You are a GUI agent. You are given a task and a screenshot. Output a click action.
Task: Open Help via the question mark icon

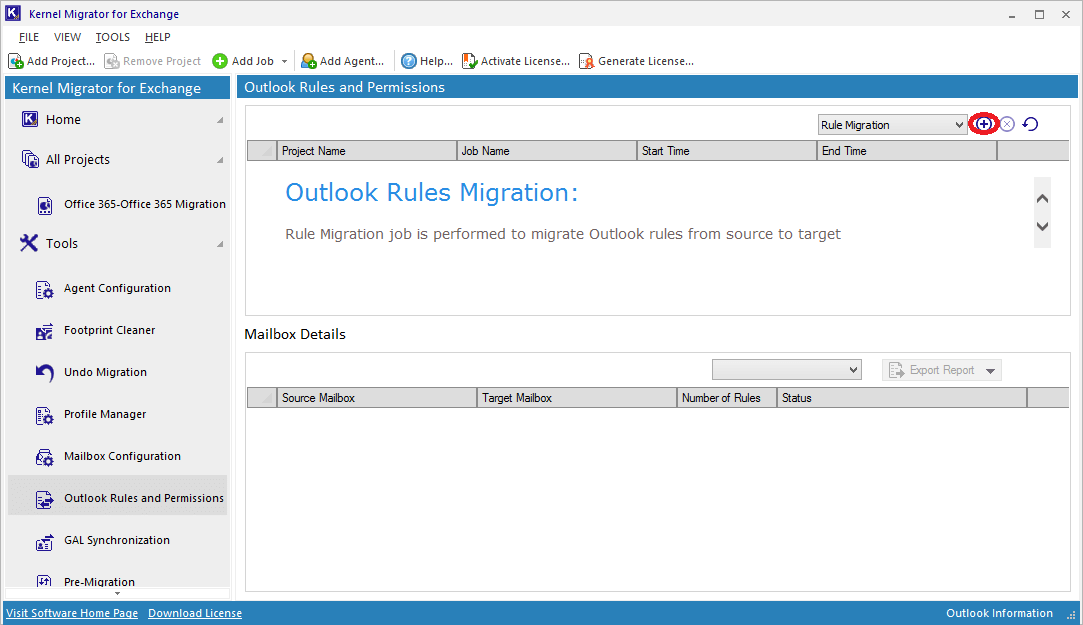click(x=409, y=61)
